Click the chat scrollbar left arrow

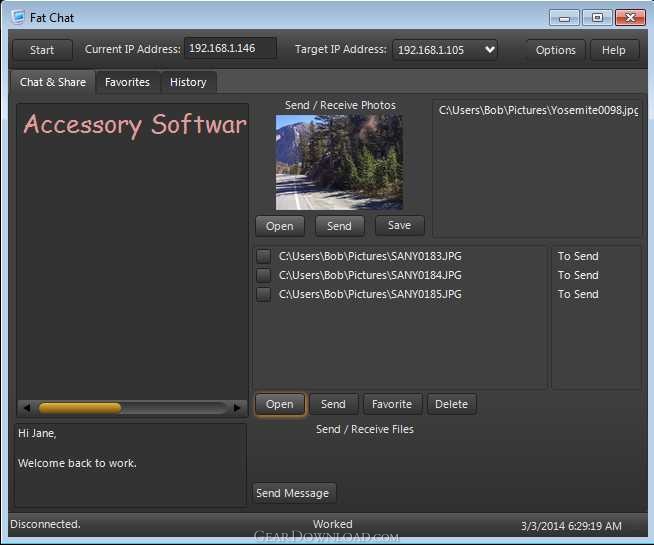click(x=27, y=408)
